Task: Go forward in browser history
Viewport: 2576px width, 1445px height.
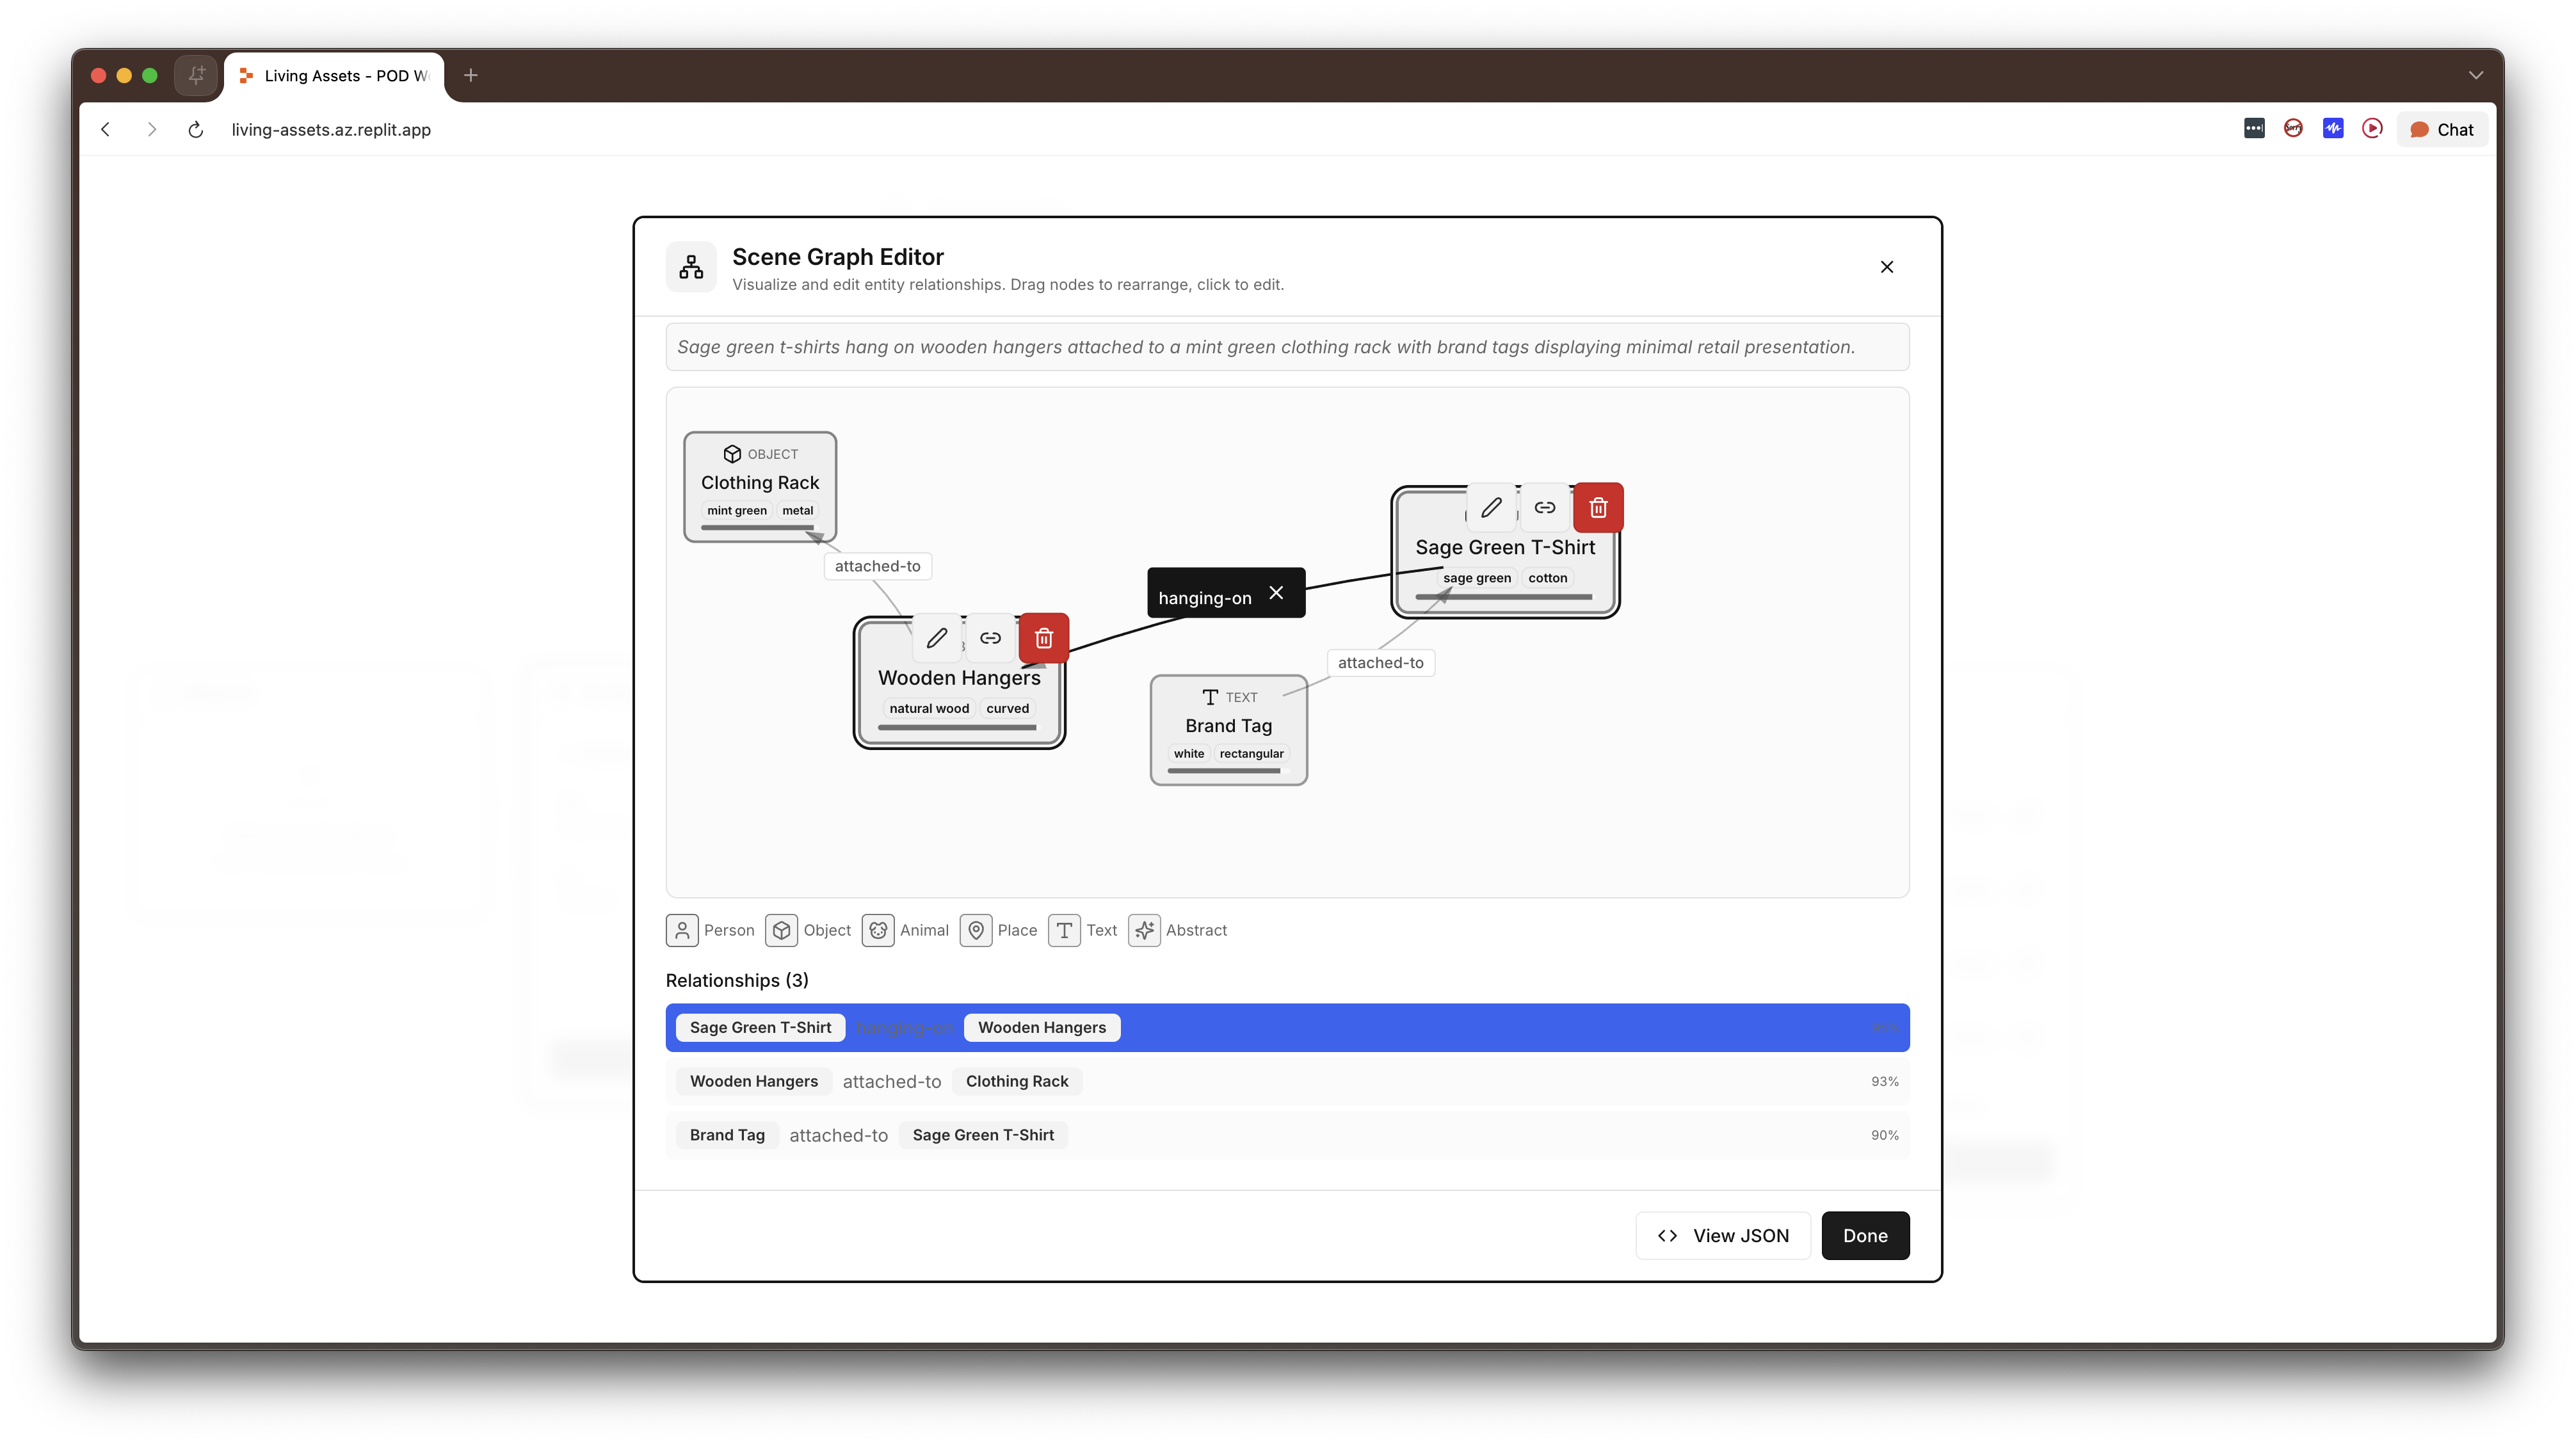Action: click(x=151, y=130)
